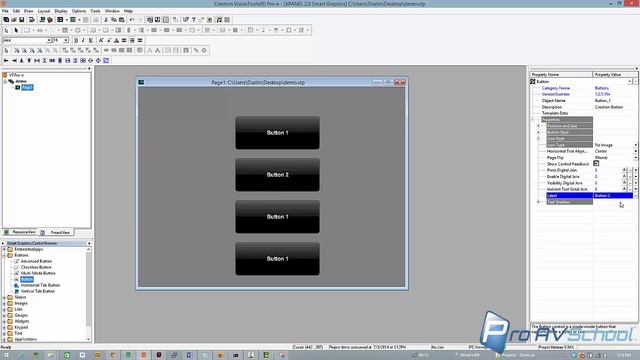
Task: Open the Display menu
Action: [61, 11]
